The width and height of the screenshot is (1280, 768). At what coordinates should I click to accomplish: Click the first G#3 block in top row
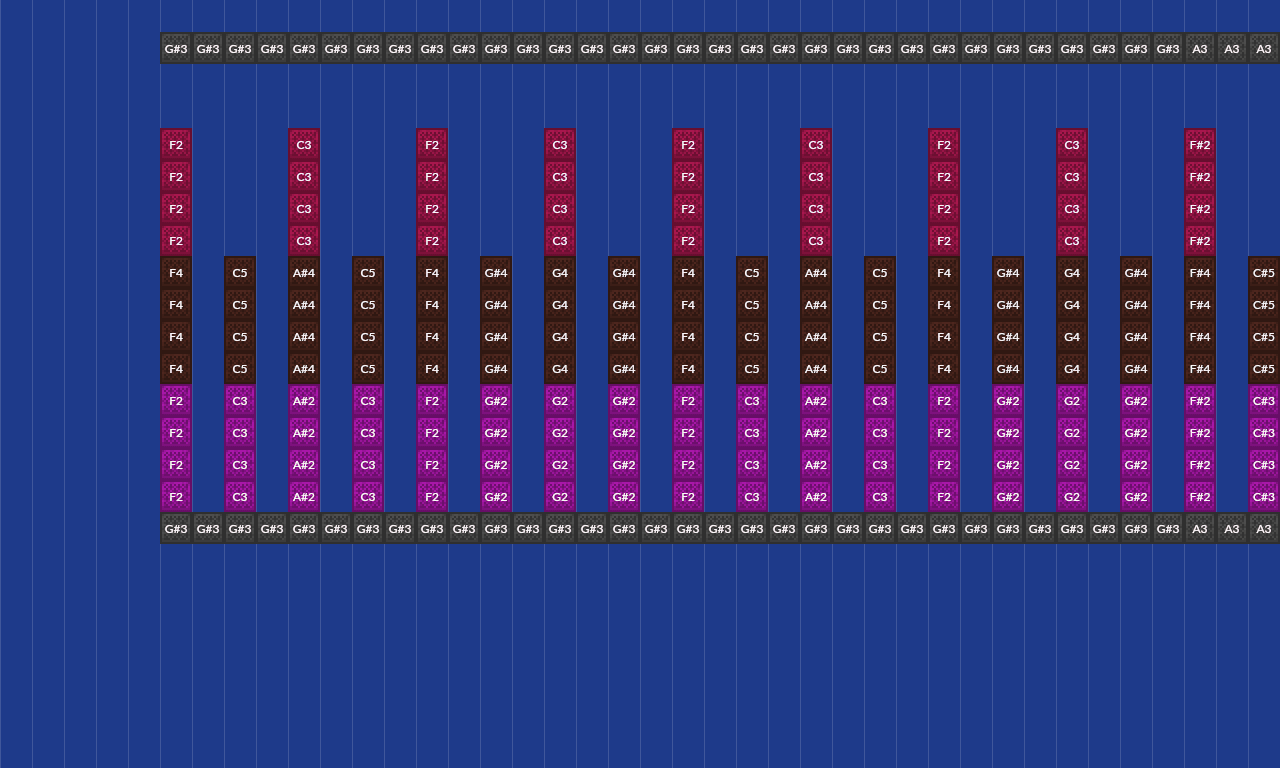(x=176, y=49)
